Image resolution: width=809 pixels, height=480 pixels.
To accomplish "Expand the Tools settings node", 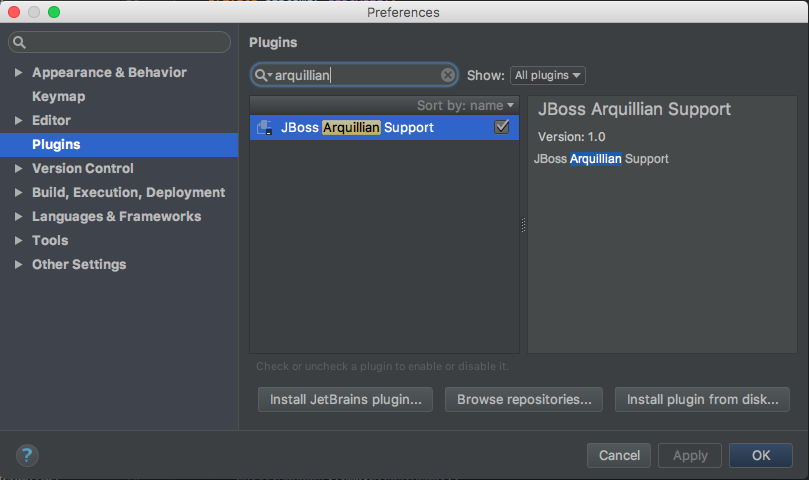I will tap(19, 240).
